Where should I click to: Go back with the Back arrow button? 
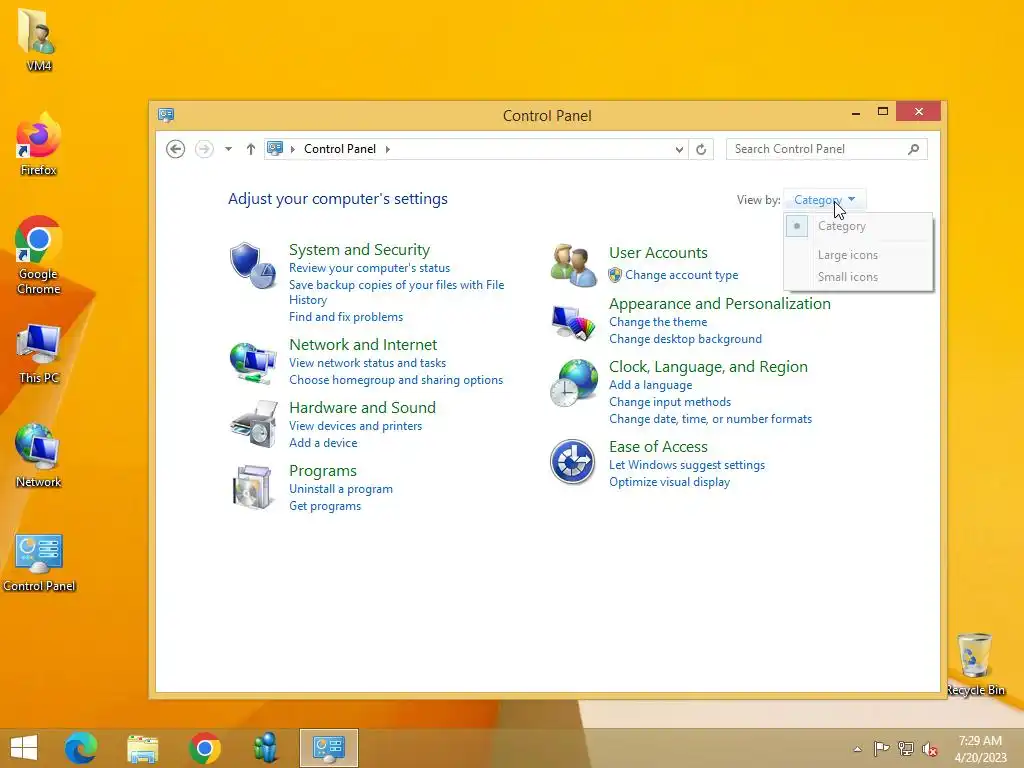175,149
